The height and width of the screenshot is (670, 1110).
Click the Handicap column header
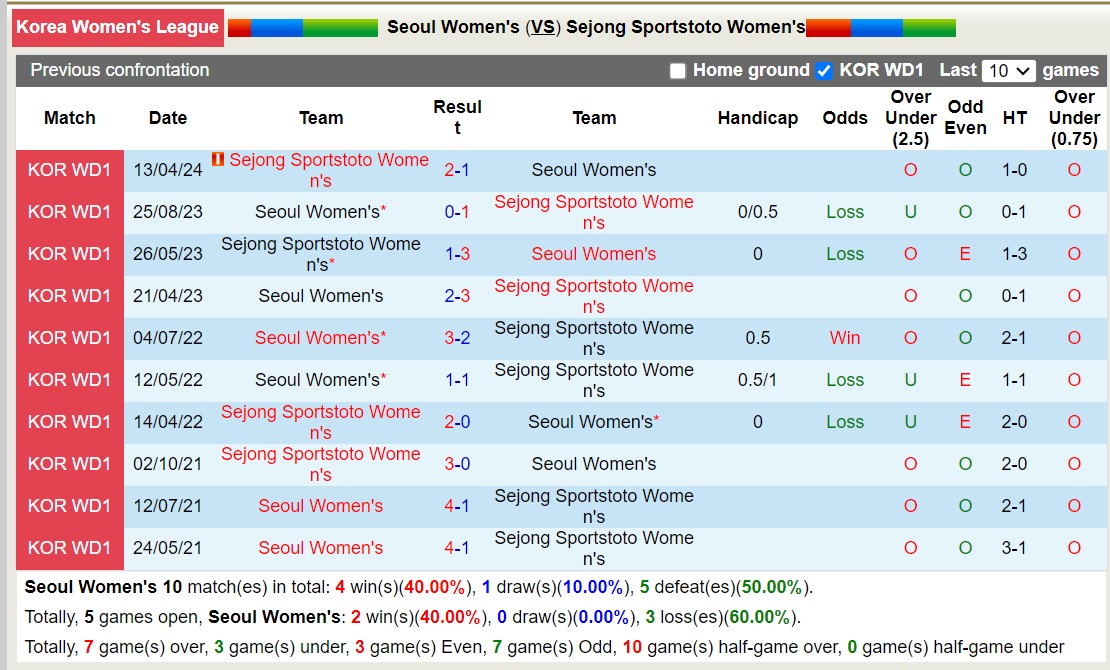pos(758,118)
